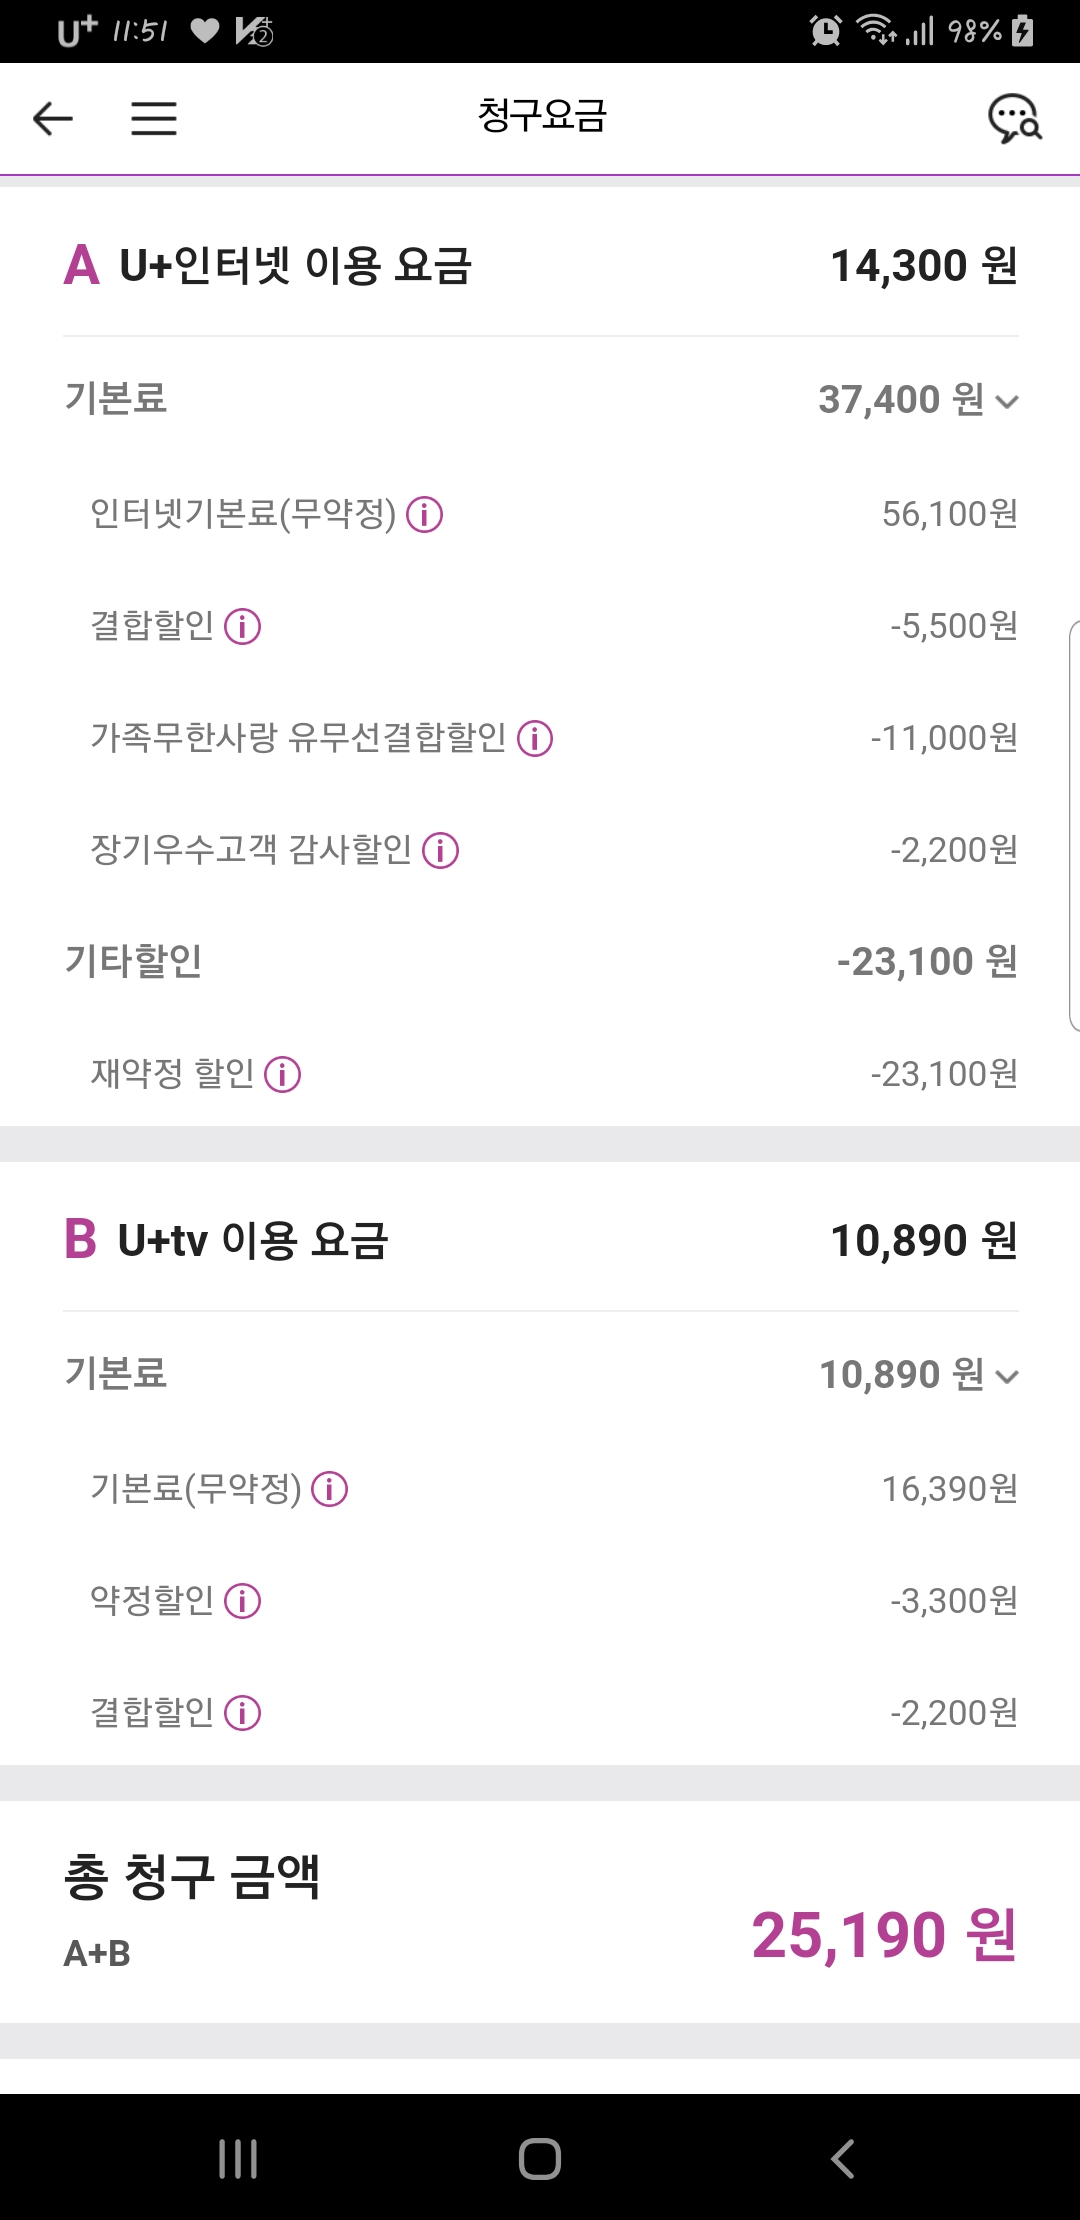This screenshot has width=1080, height=2220.
Task: Show info for 장기우수고객 감사할인
Action: pyautogui.click(x=441, y=851)
